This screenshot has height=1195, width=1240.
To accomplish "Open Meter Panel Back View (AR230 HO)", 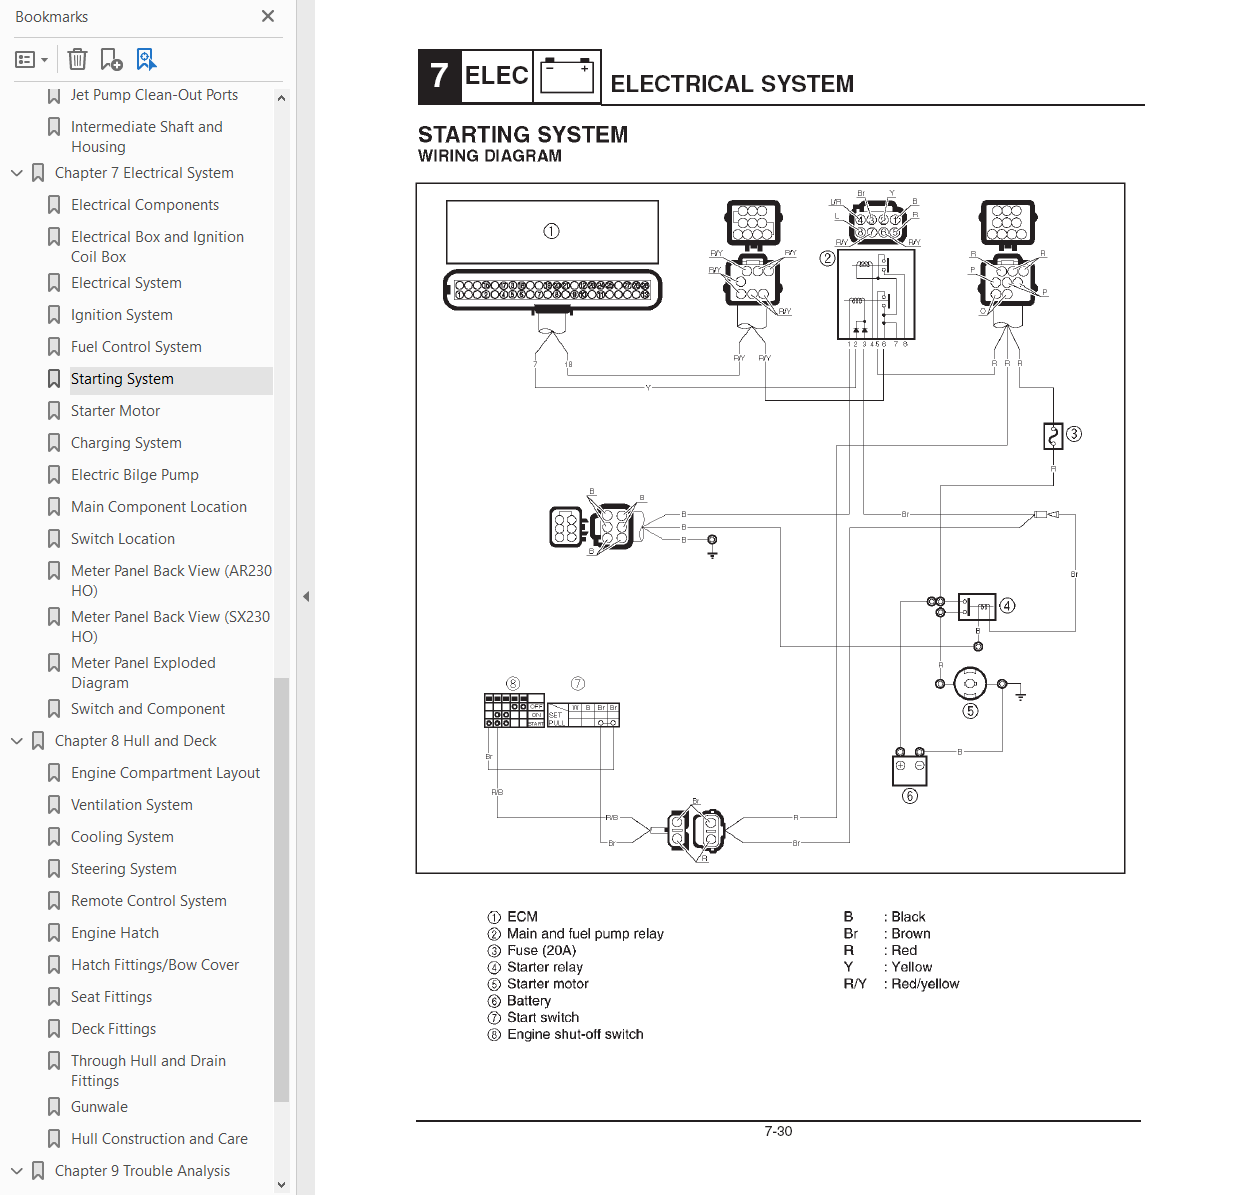I will [x=171, y=581].
